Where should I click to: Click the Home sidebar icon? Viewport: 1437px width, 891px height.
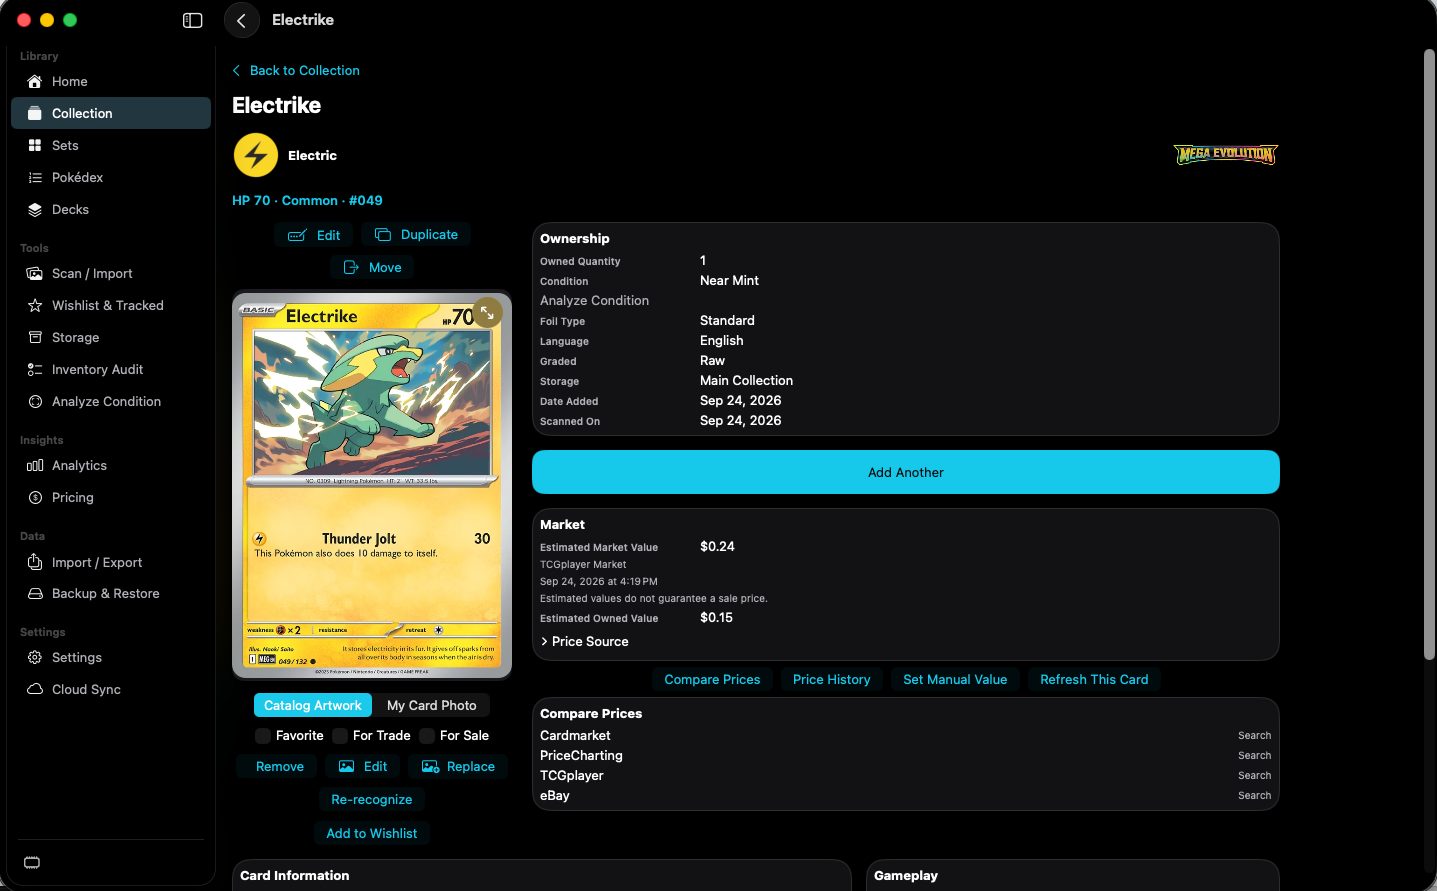(x=35, y=81)
